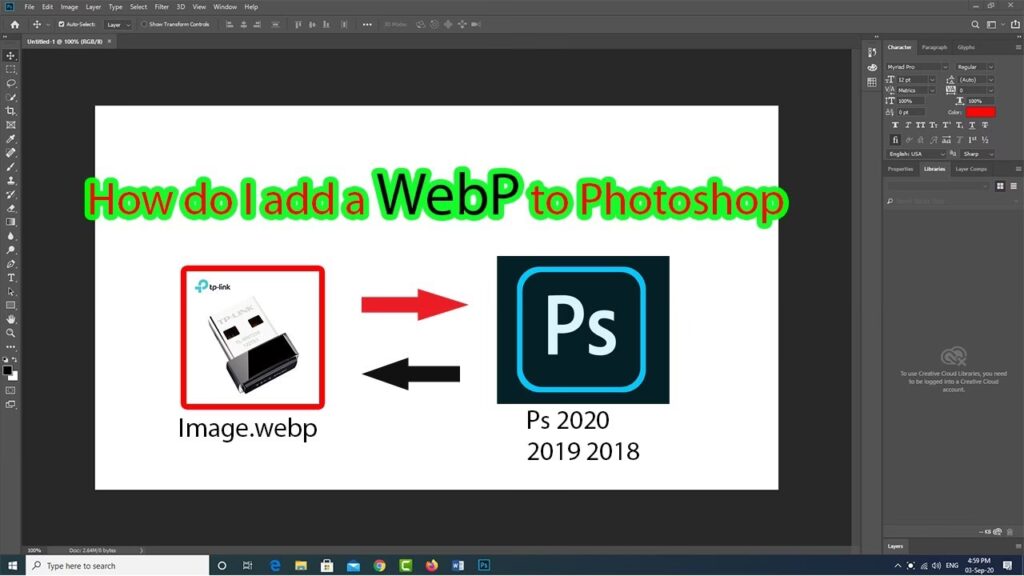Click the Photoshop icon in Windows taskbar
This screenshot has width=1024, height=576.
click(x=484, y=566)
